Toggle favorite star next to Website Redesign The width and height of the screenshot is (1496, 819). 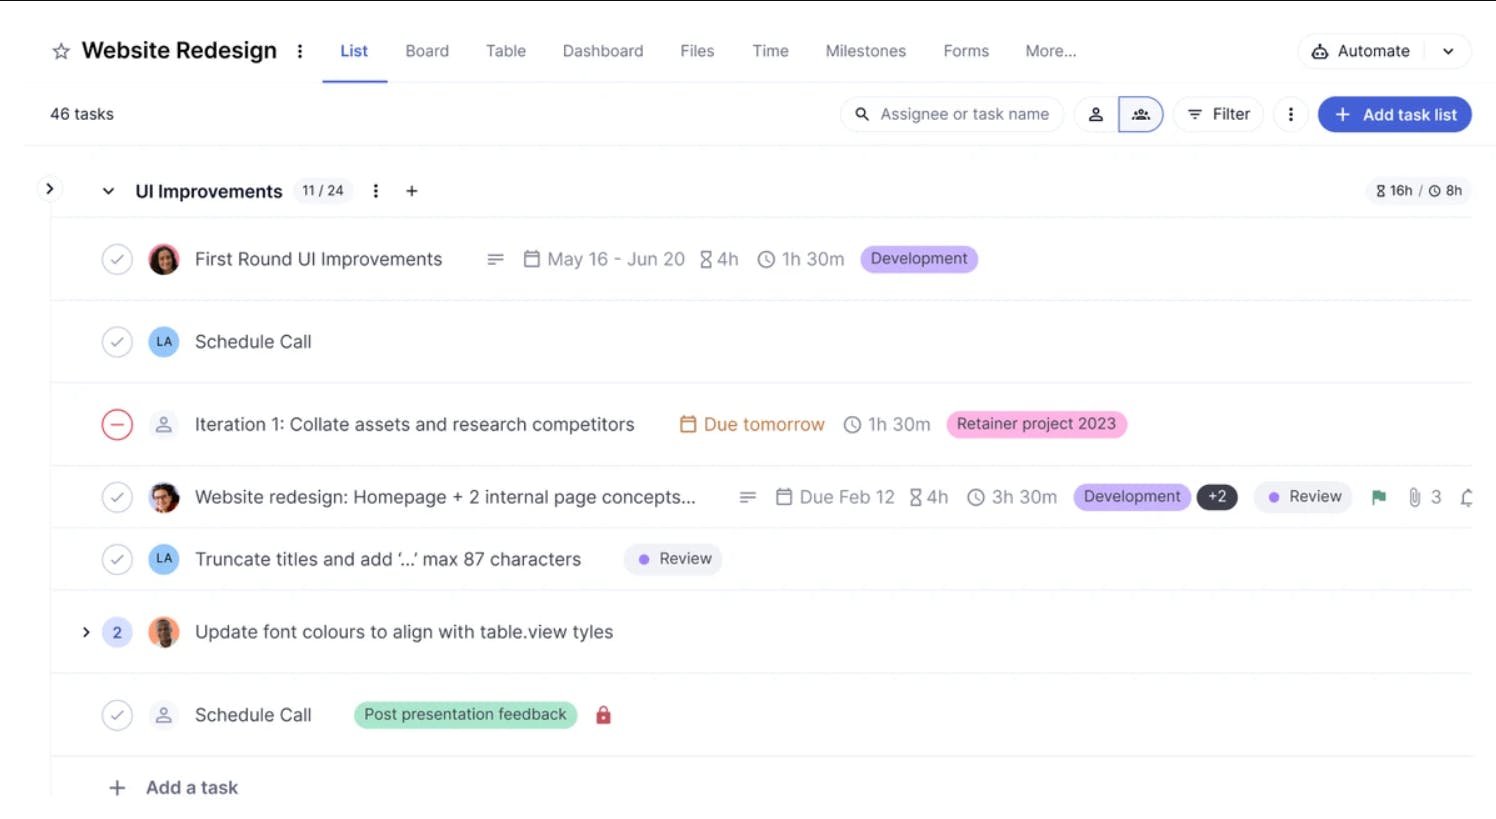pyautogui.click(x=61, y=50)
